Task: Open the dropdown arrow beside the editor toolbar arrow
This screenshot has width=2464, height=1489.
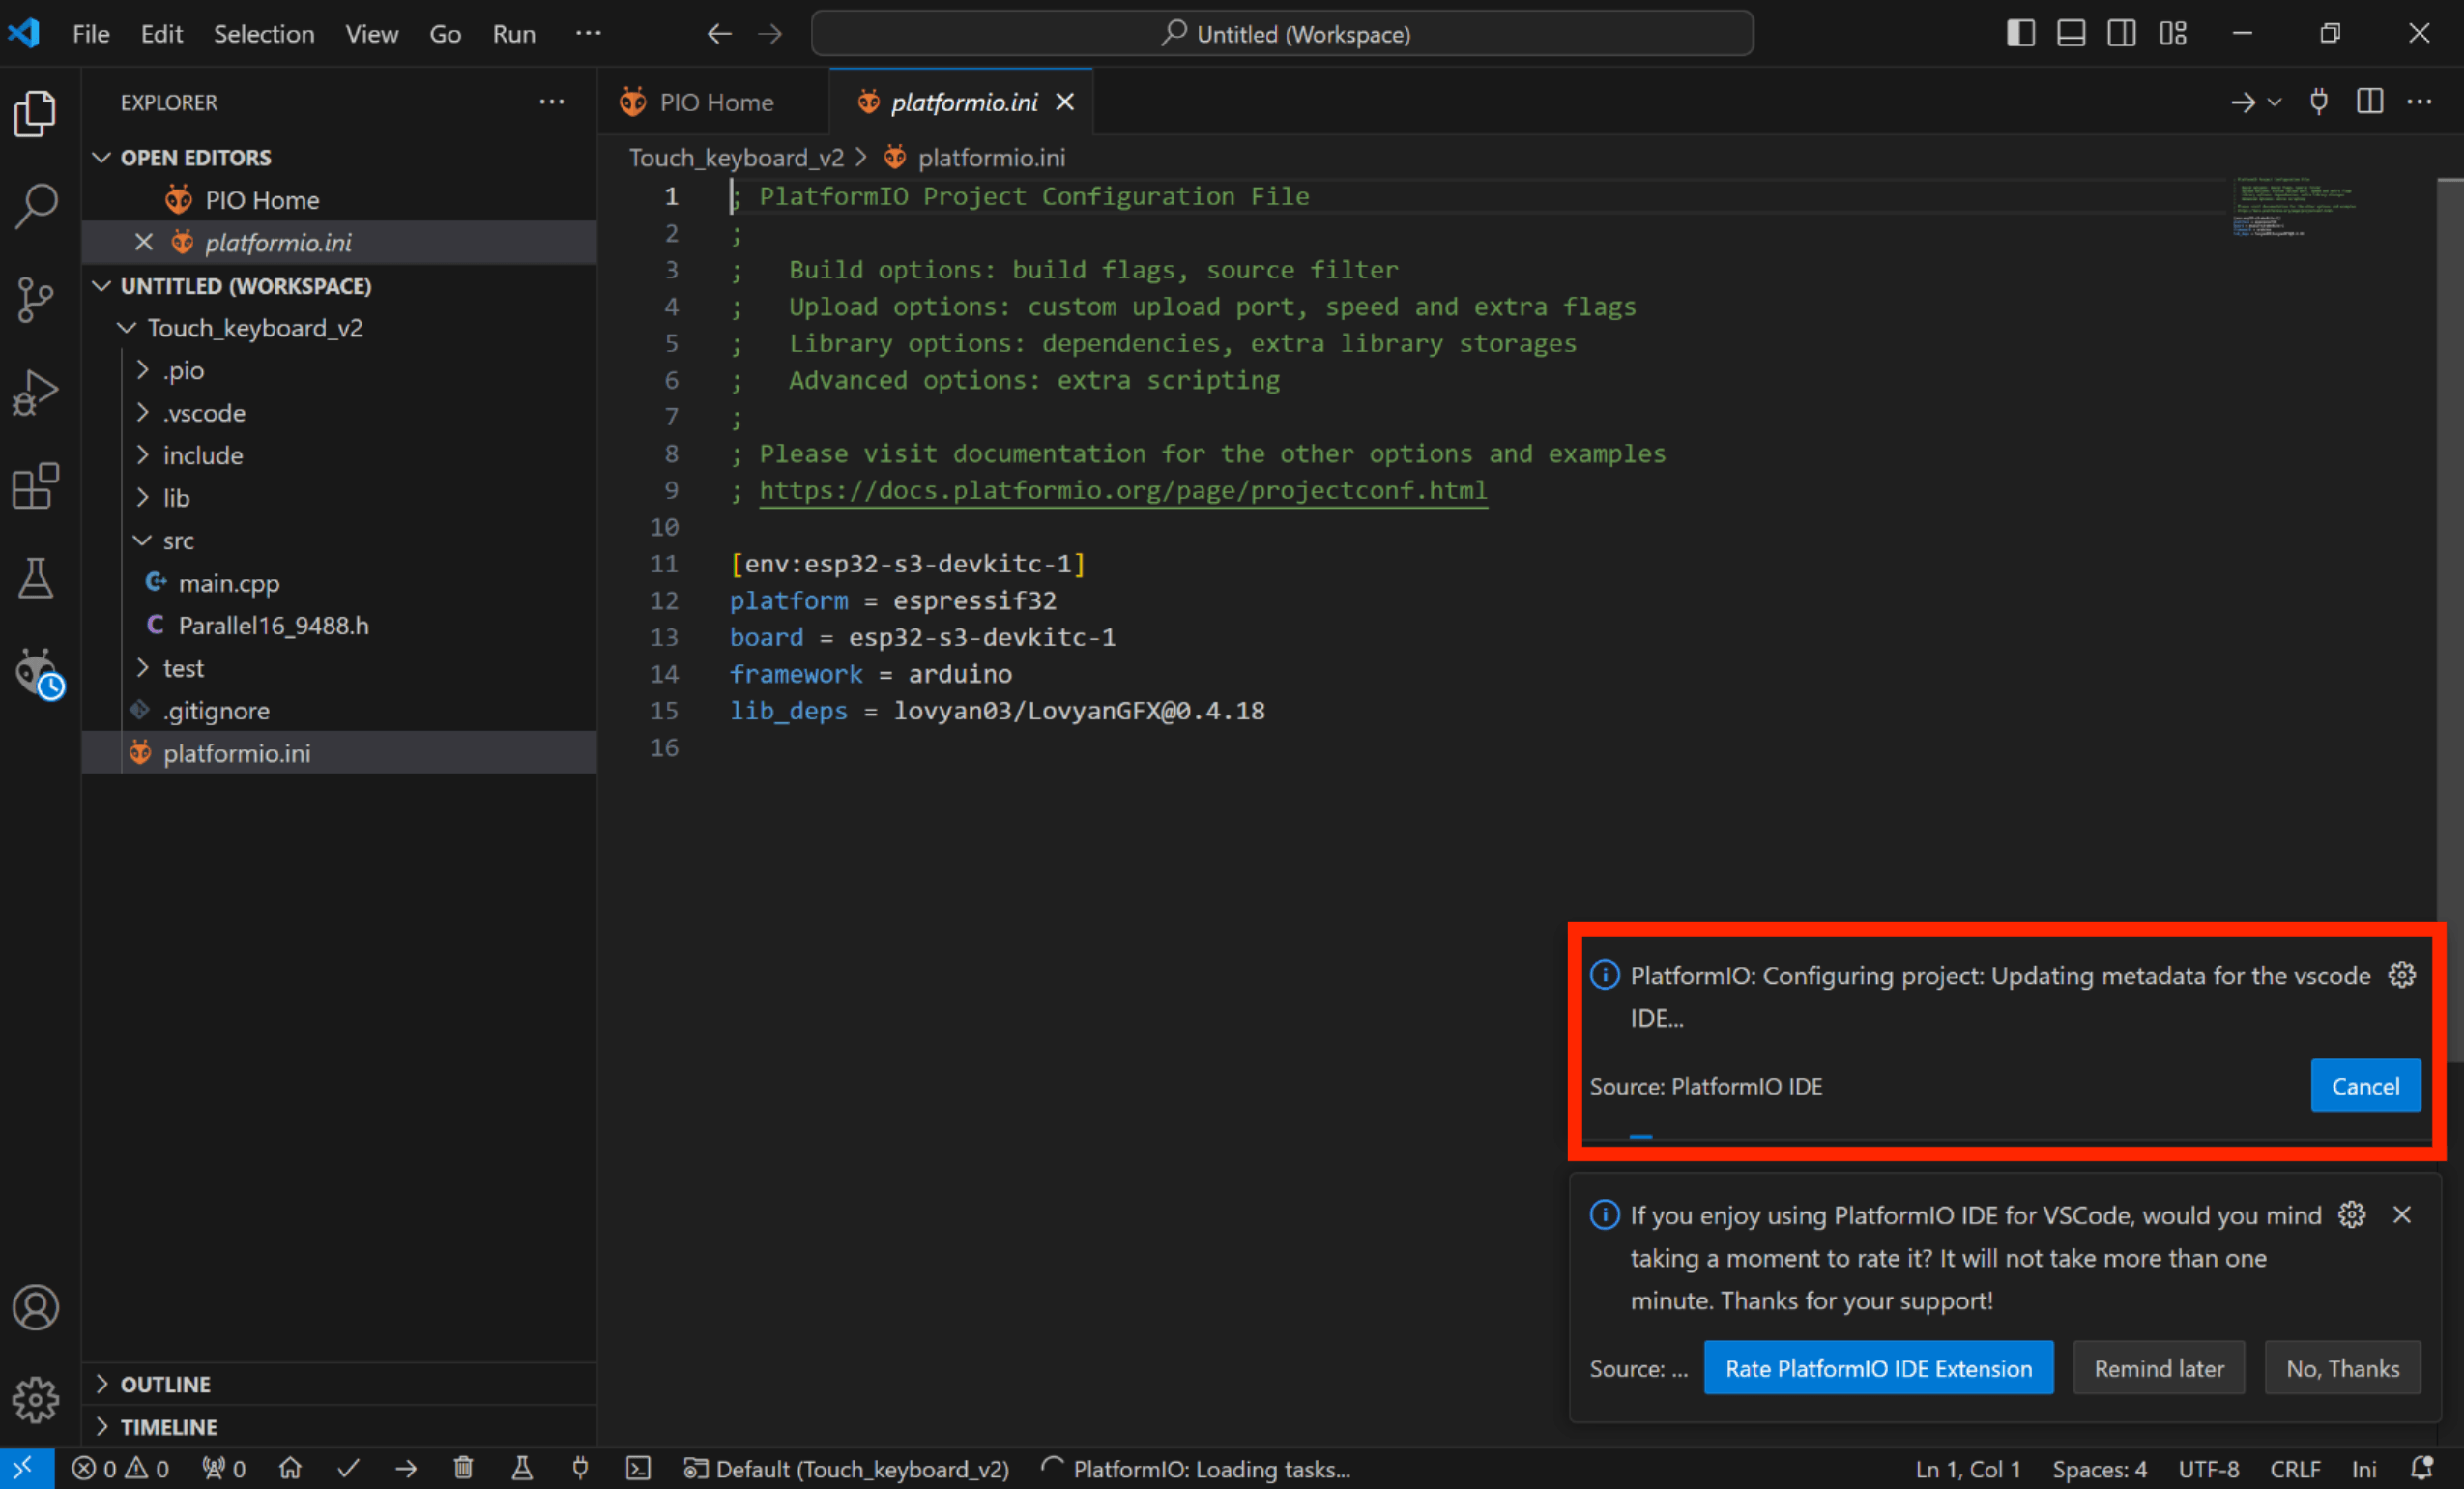Action: pyautogui.click(x=2274, y=102)
